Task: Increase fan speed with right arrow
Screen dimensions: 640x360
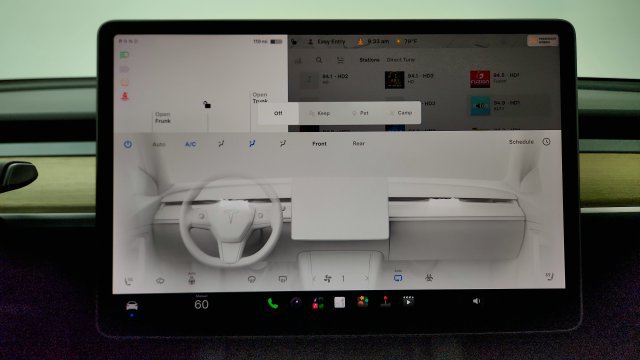Action: click(367, 278)
